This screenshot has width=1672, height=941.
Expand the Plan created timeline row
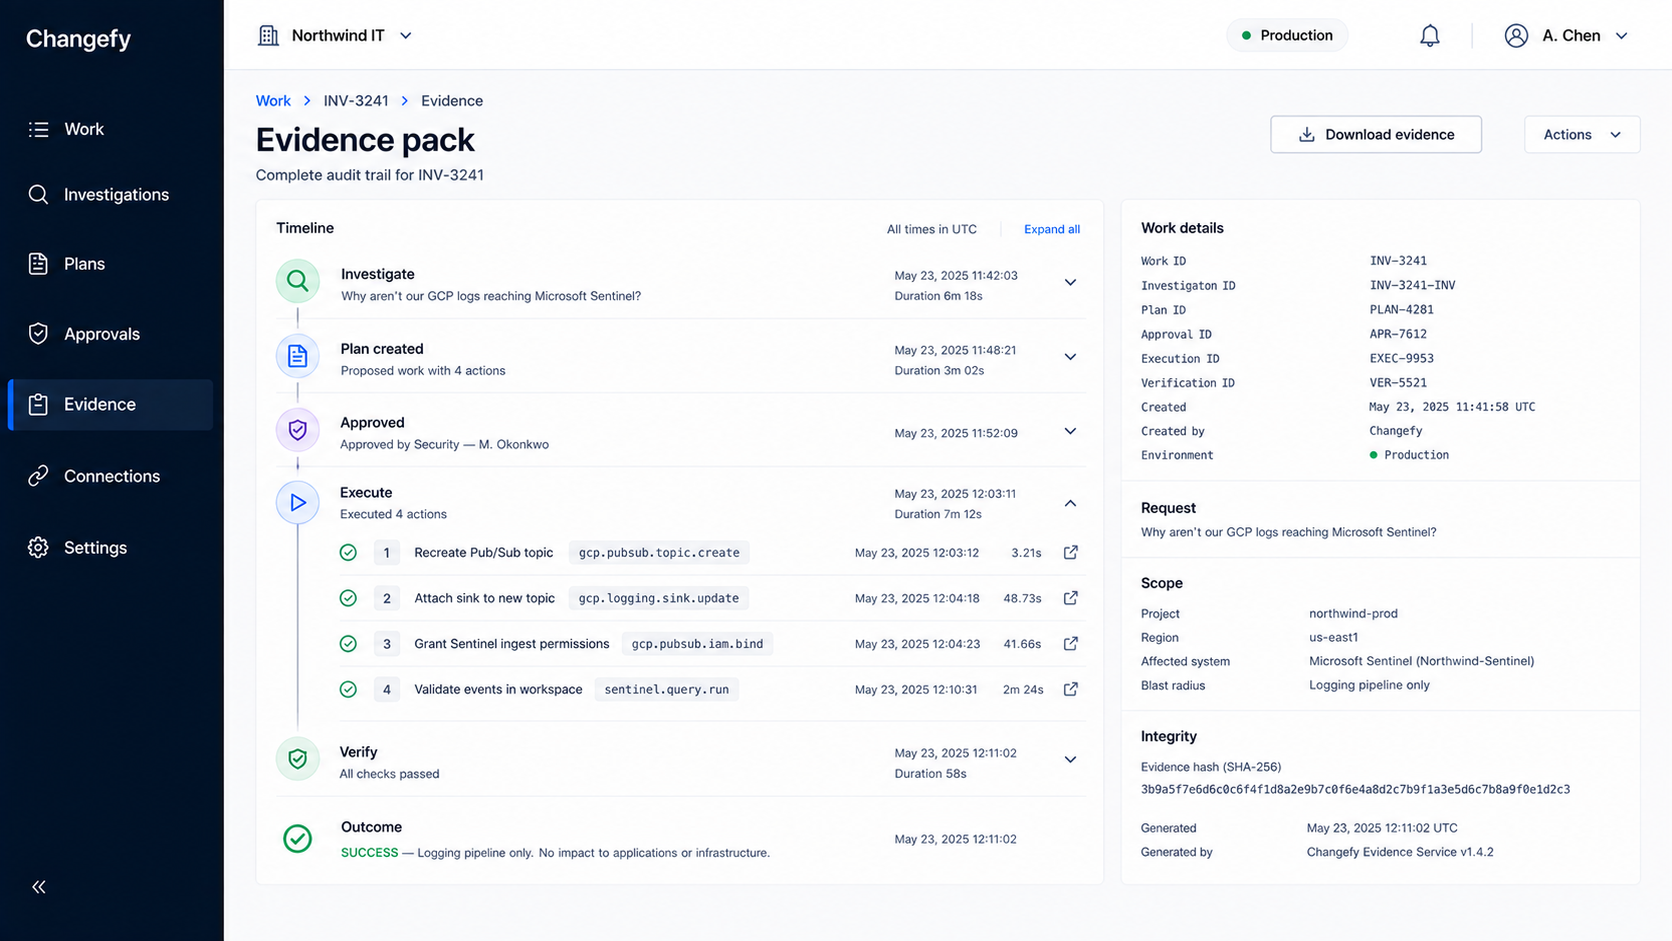point(1070,357)
